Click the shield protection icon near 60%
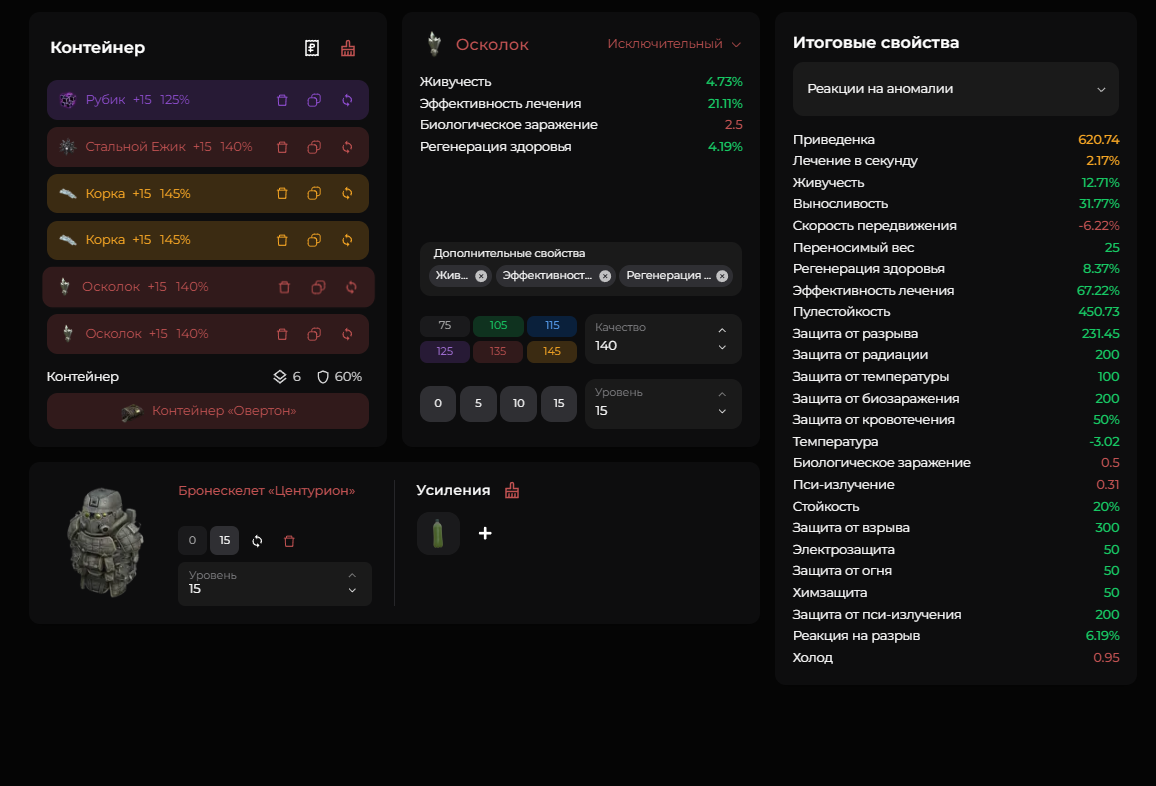The height and width of the screenshot is (786, 1156). [x=323, y=378]
